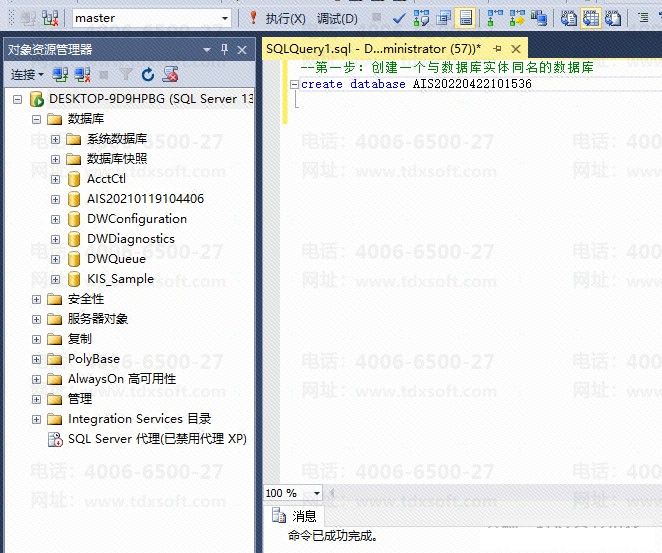Select KIS_Sample database
This screenshot has height=553, width=662.
point(120,279)
